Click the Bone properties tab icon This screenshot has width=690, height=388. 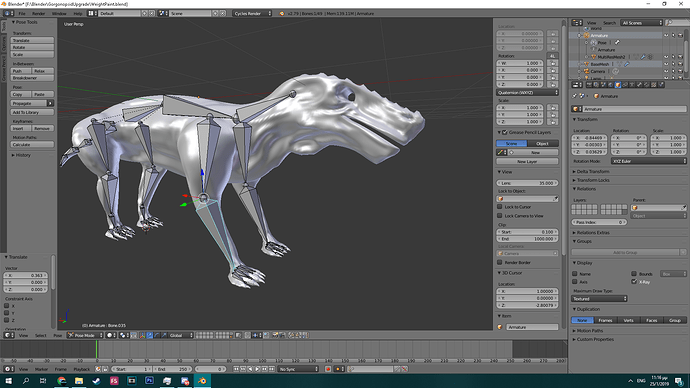639,84
